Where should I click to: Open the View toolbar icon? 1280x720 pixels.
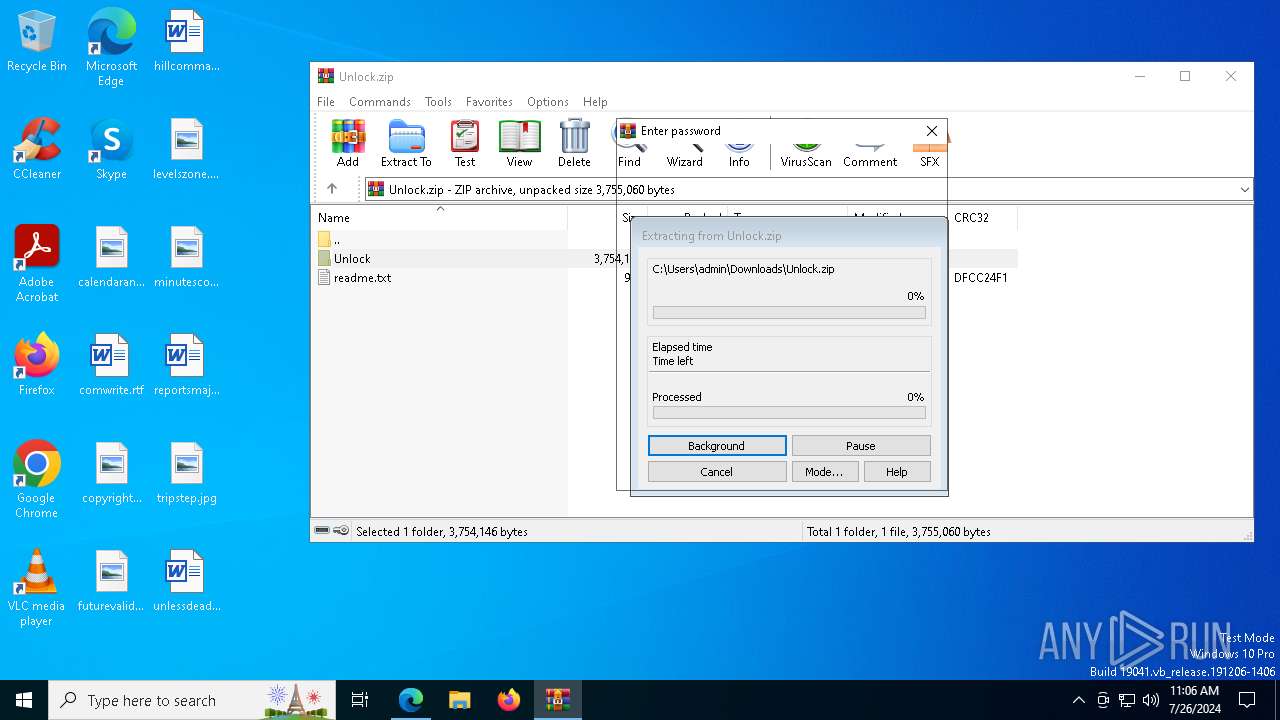(519, 143)
